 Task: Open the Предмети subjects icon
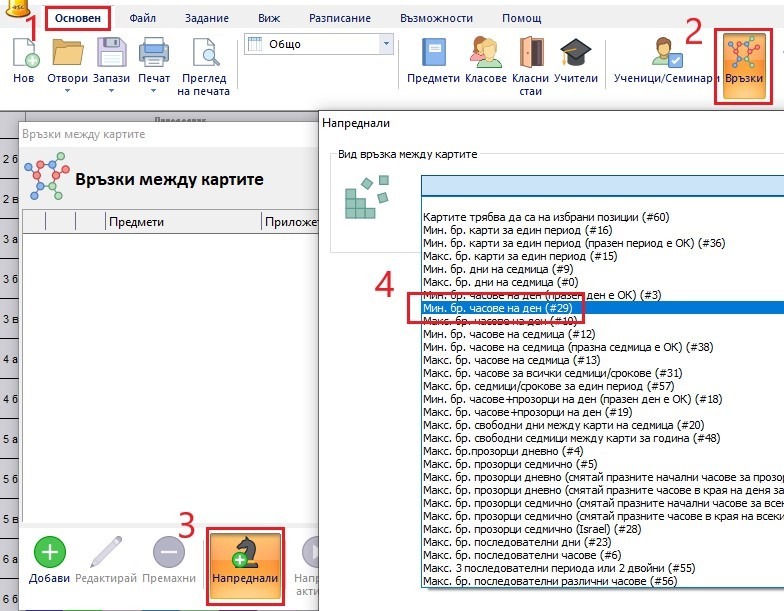tap(434, 52)
